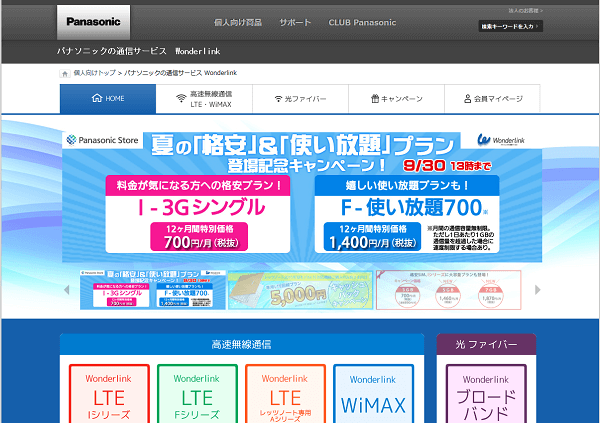
Task: Click the search keyword input field
Action: coord(510,26)
